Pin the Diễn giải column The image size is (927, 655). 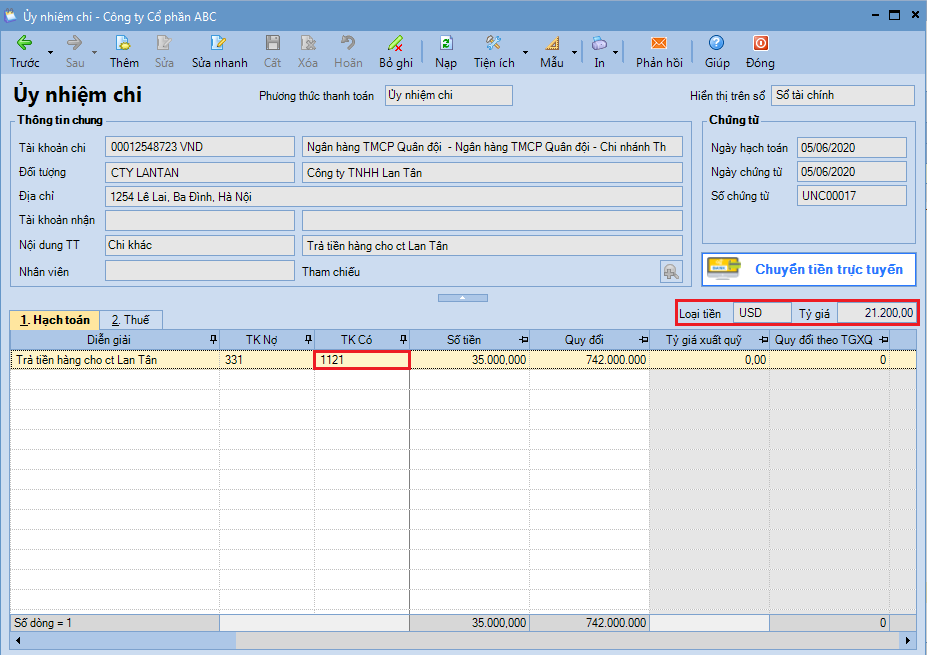point(213,339)
